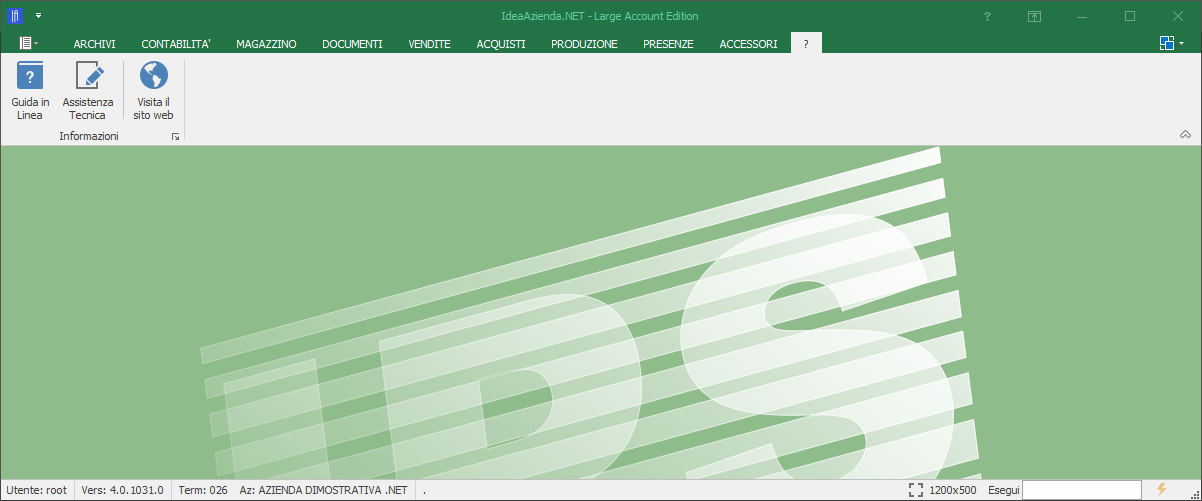Click the 'Vers: 4.0.1031.0' status entry
The image size is (1202, 501).
click(122, 490)
